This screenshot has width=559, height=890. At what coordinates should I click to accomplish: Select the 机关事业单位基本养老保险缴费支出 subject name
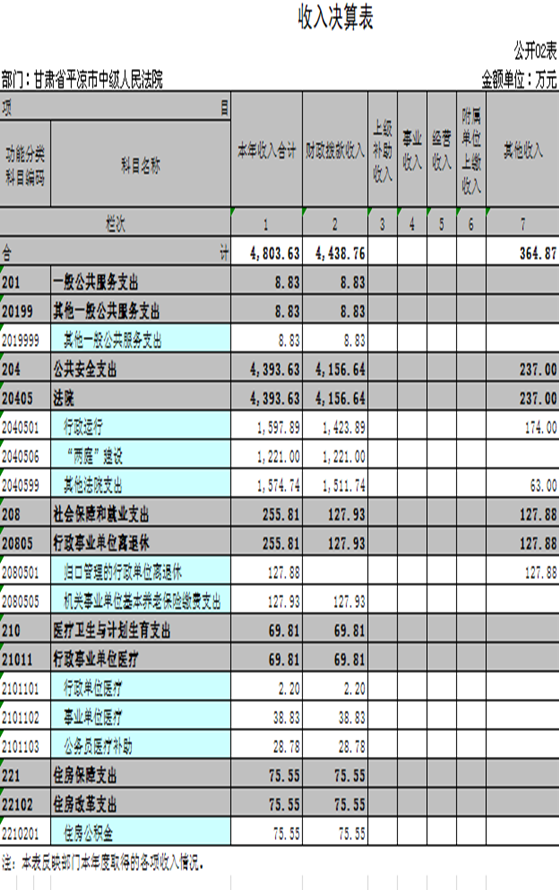tap(142, 602)
